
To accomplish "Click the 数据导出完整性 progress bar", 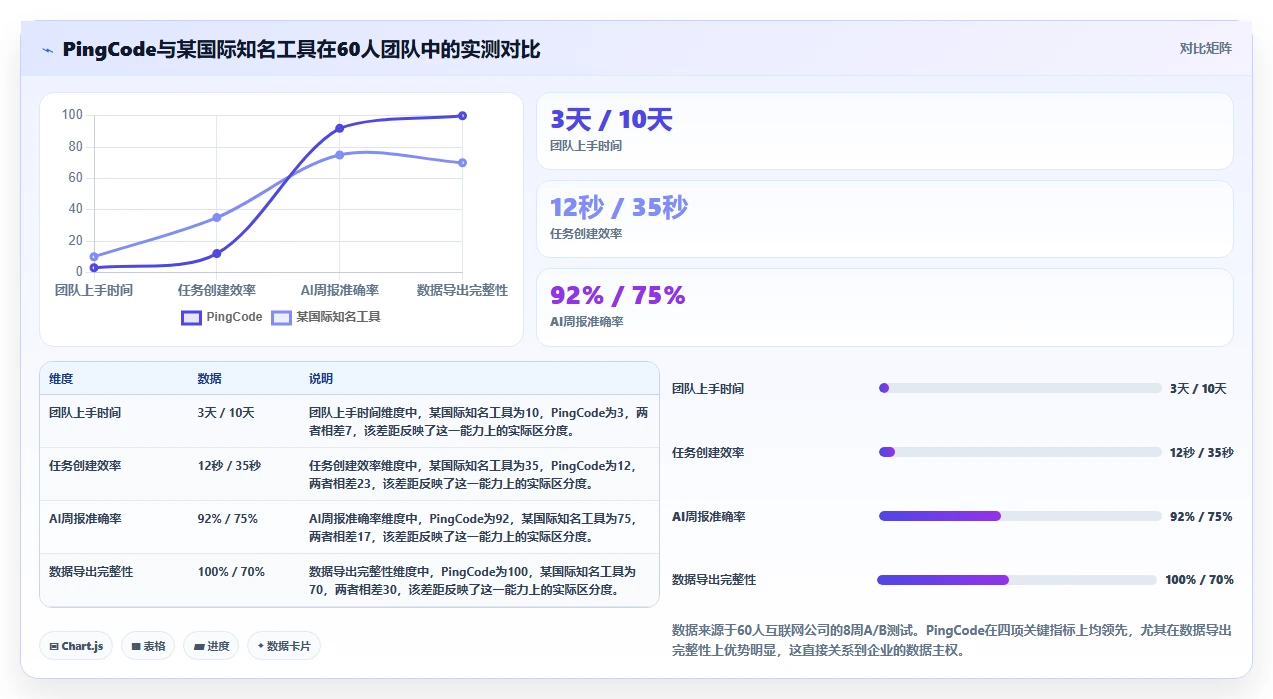I will coord(1017,580).
